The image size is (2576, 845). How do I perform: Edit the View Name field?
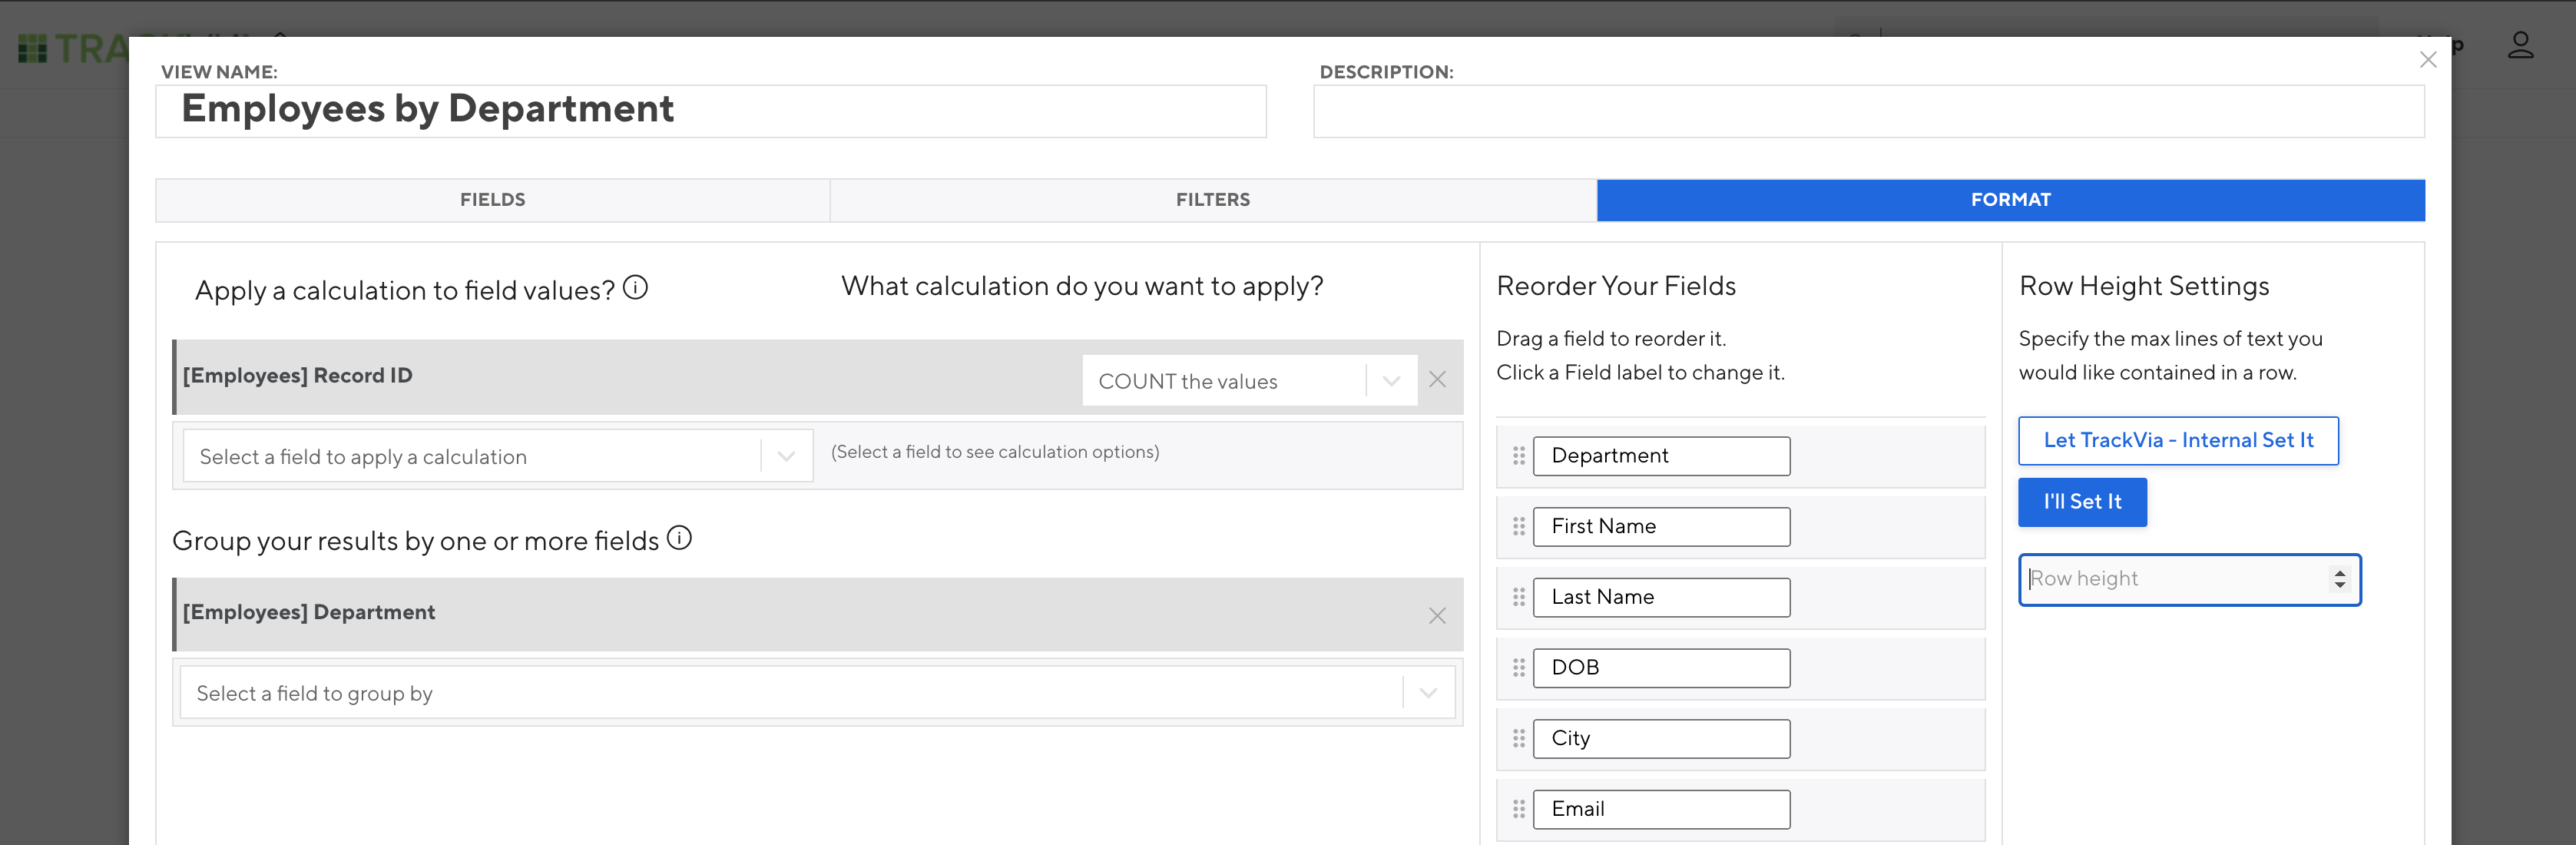pos(711,110)
